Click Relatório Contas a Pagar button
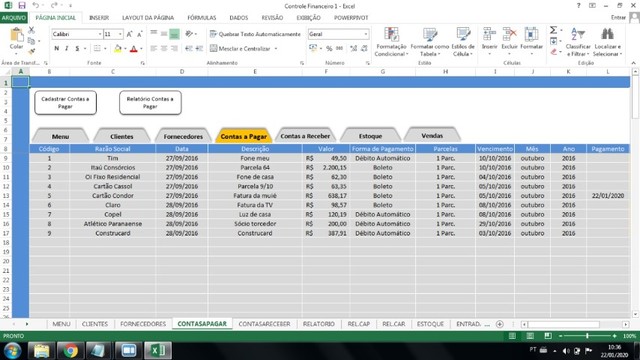This screenshot has width=640, height=360. pos(150,102)
